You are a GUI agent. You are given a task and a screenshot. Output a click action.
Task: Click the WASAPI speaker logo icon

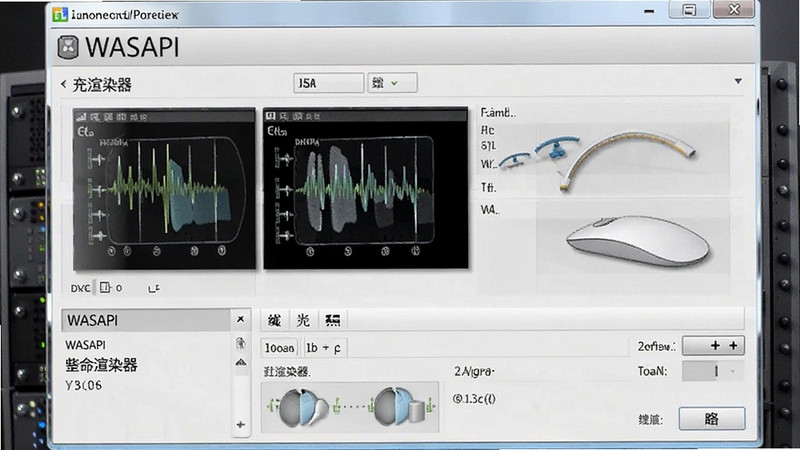click(x=68, y=47)
